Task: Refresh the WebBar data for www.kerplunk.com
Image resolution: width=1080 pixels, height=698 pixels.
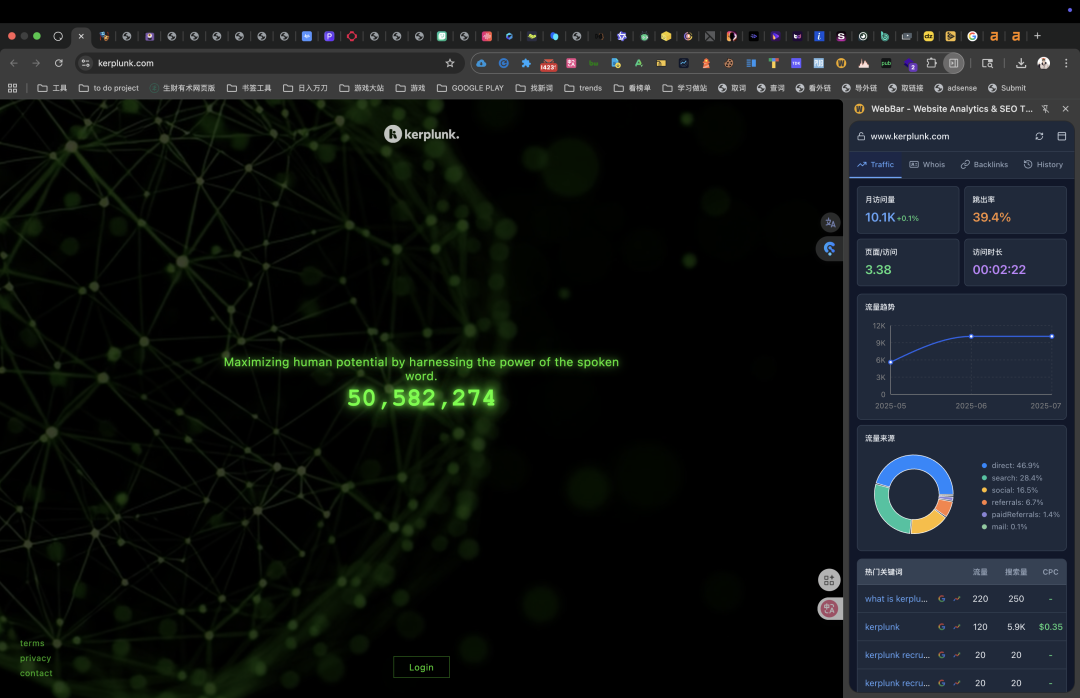Action: 1039,136
